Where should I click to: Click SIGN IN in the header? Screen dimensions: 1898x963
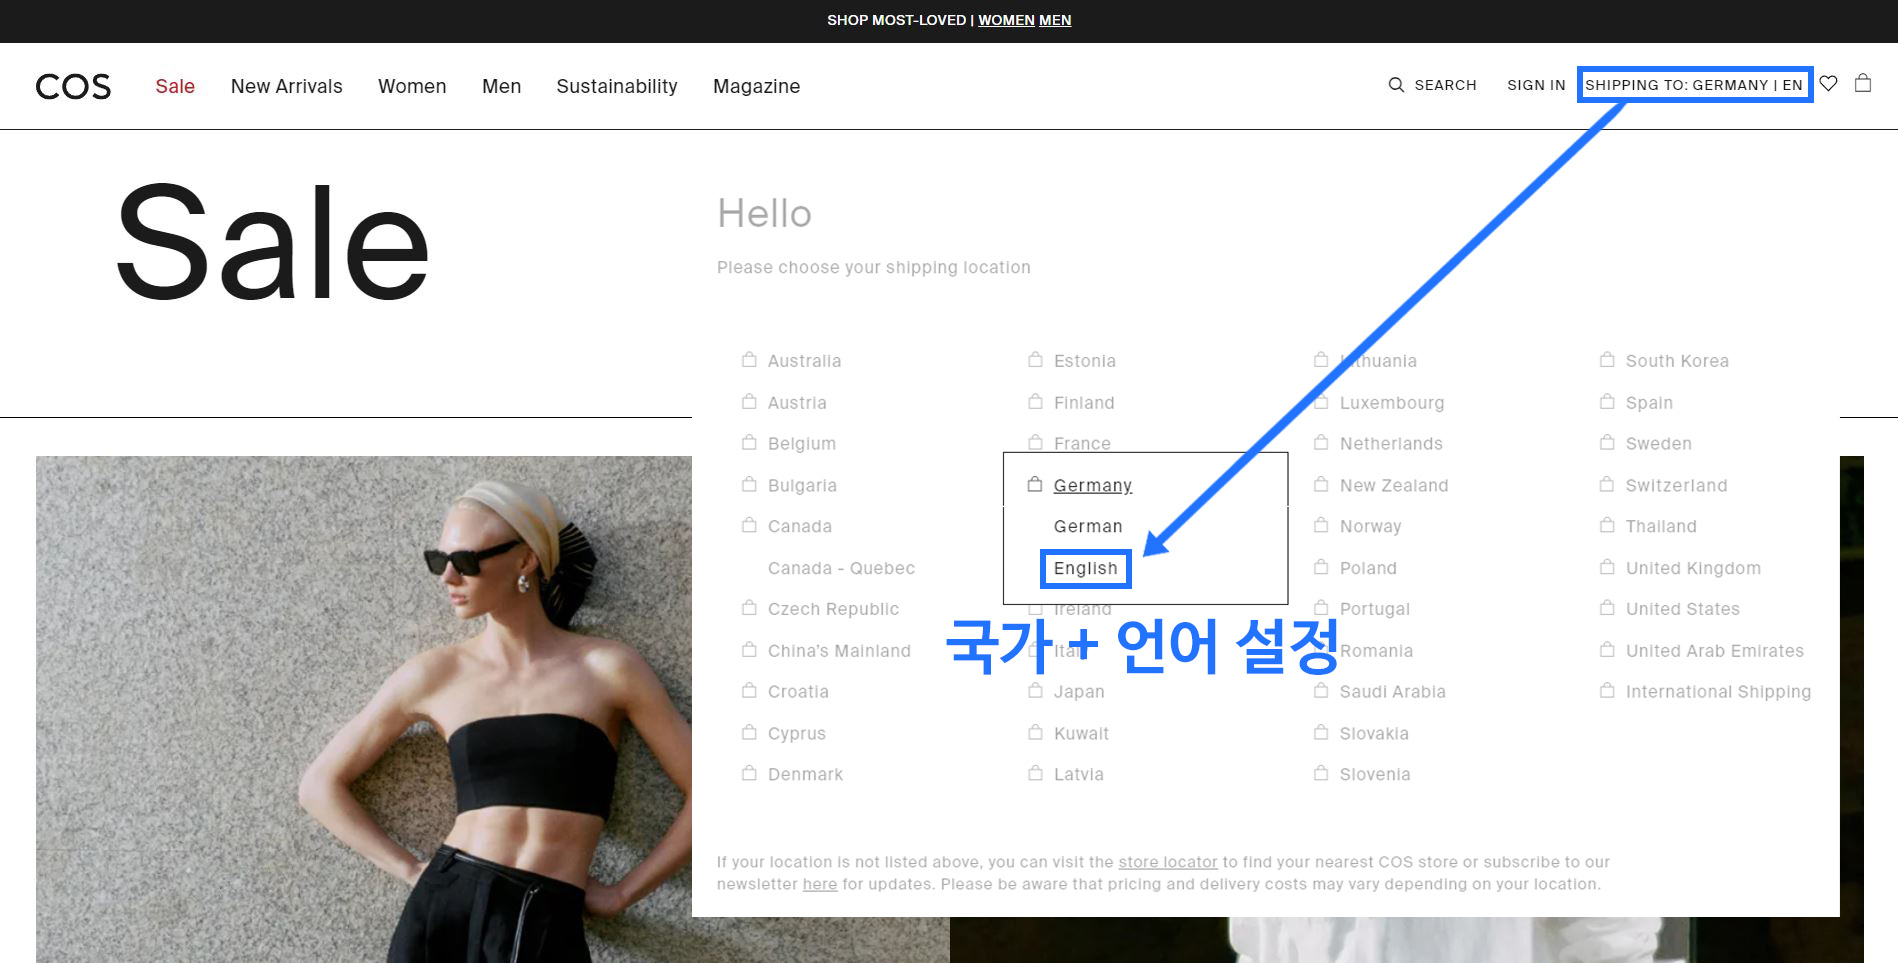coord(1536,85)
